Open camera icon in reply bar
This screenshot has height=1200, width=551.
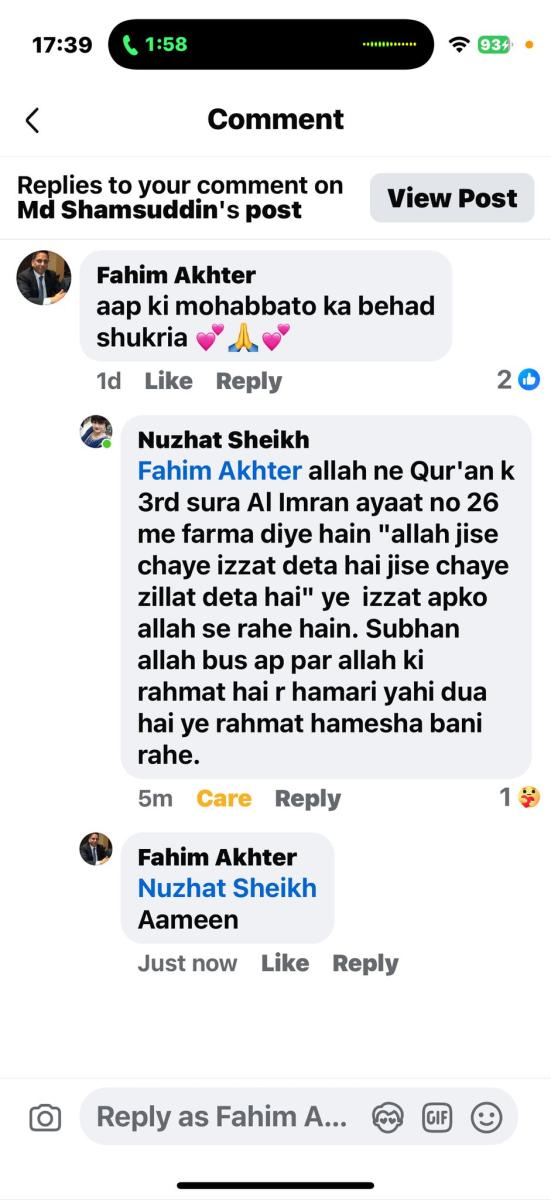(x=45, y=1118)
